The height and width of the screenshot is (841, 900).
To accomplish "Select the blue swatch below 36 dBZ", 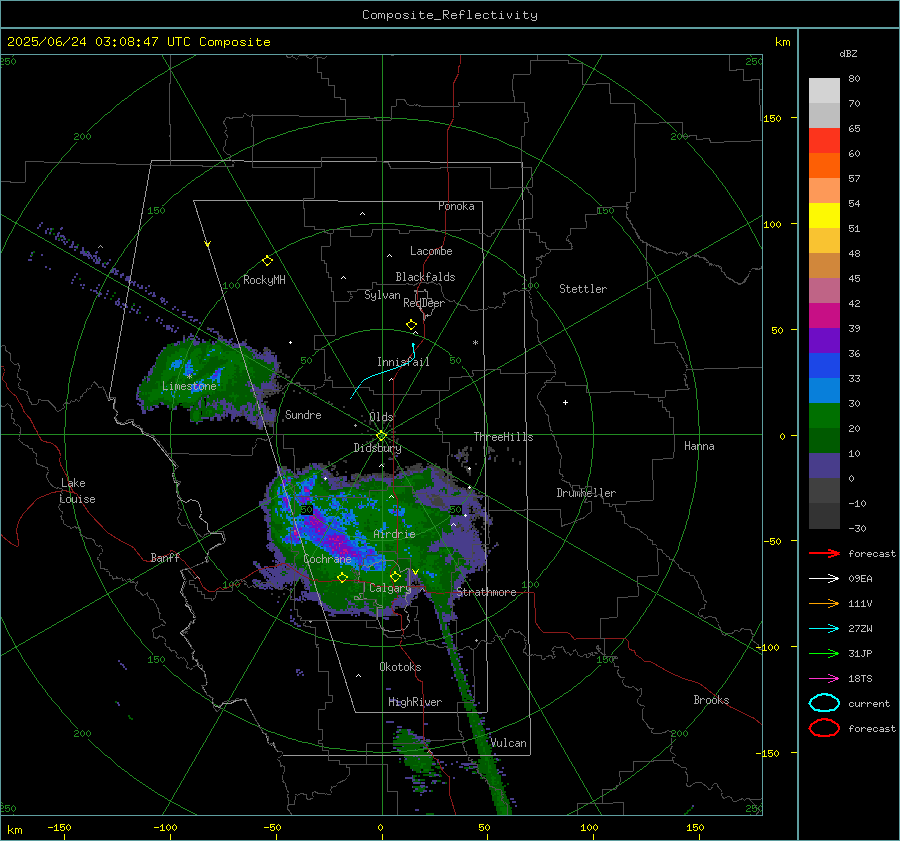I will [x=824, y=365].
